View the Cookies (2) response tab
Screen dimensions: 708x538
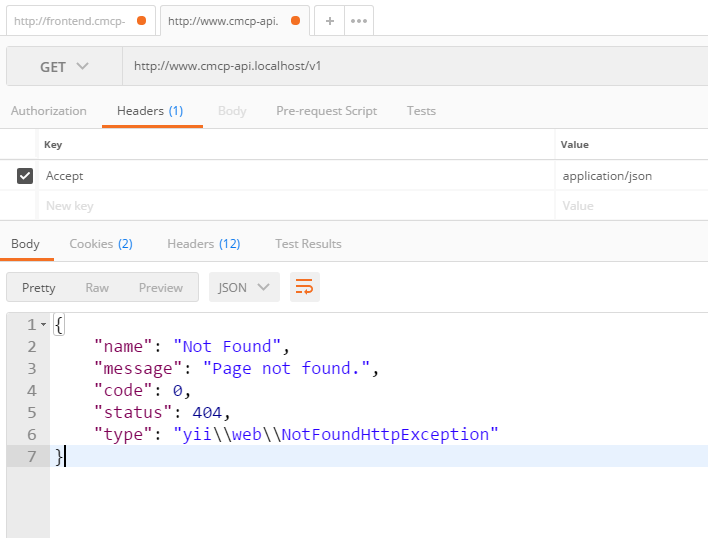101,244
